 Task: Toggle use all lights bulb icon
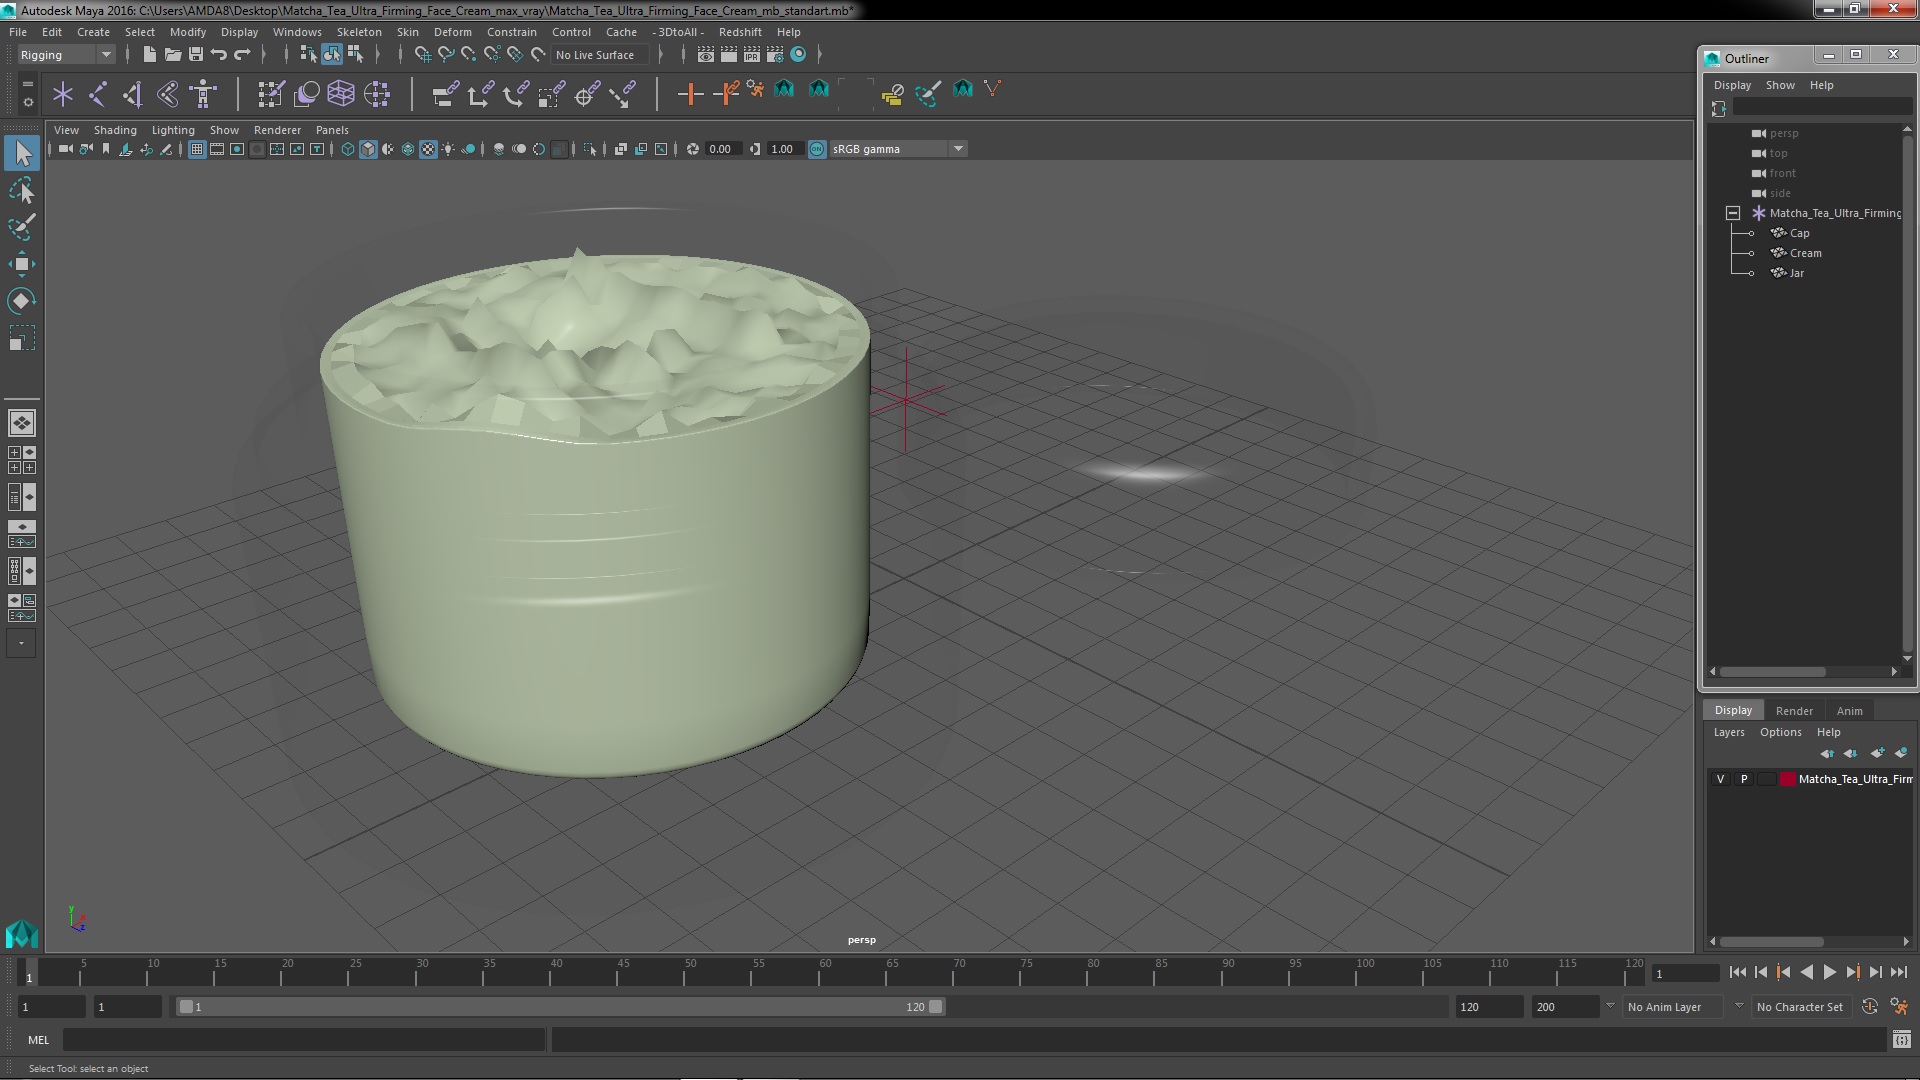coord(448,149)
